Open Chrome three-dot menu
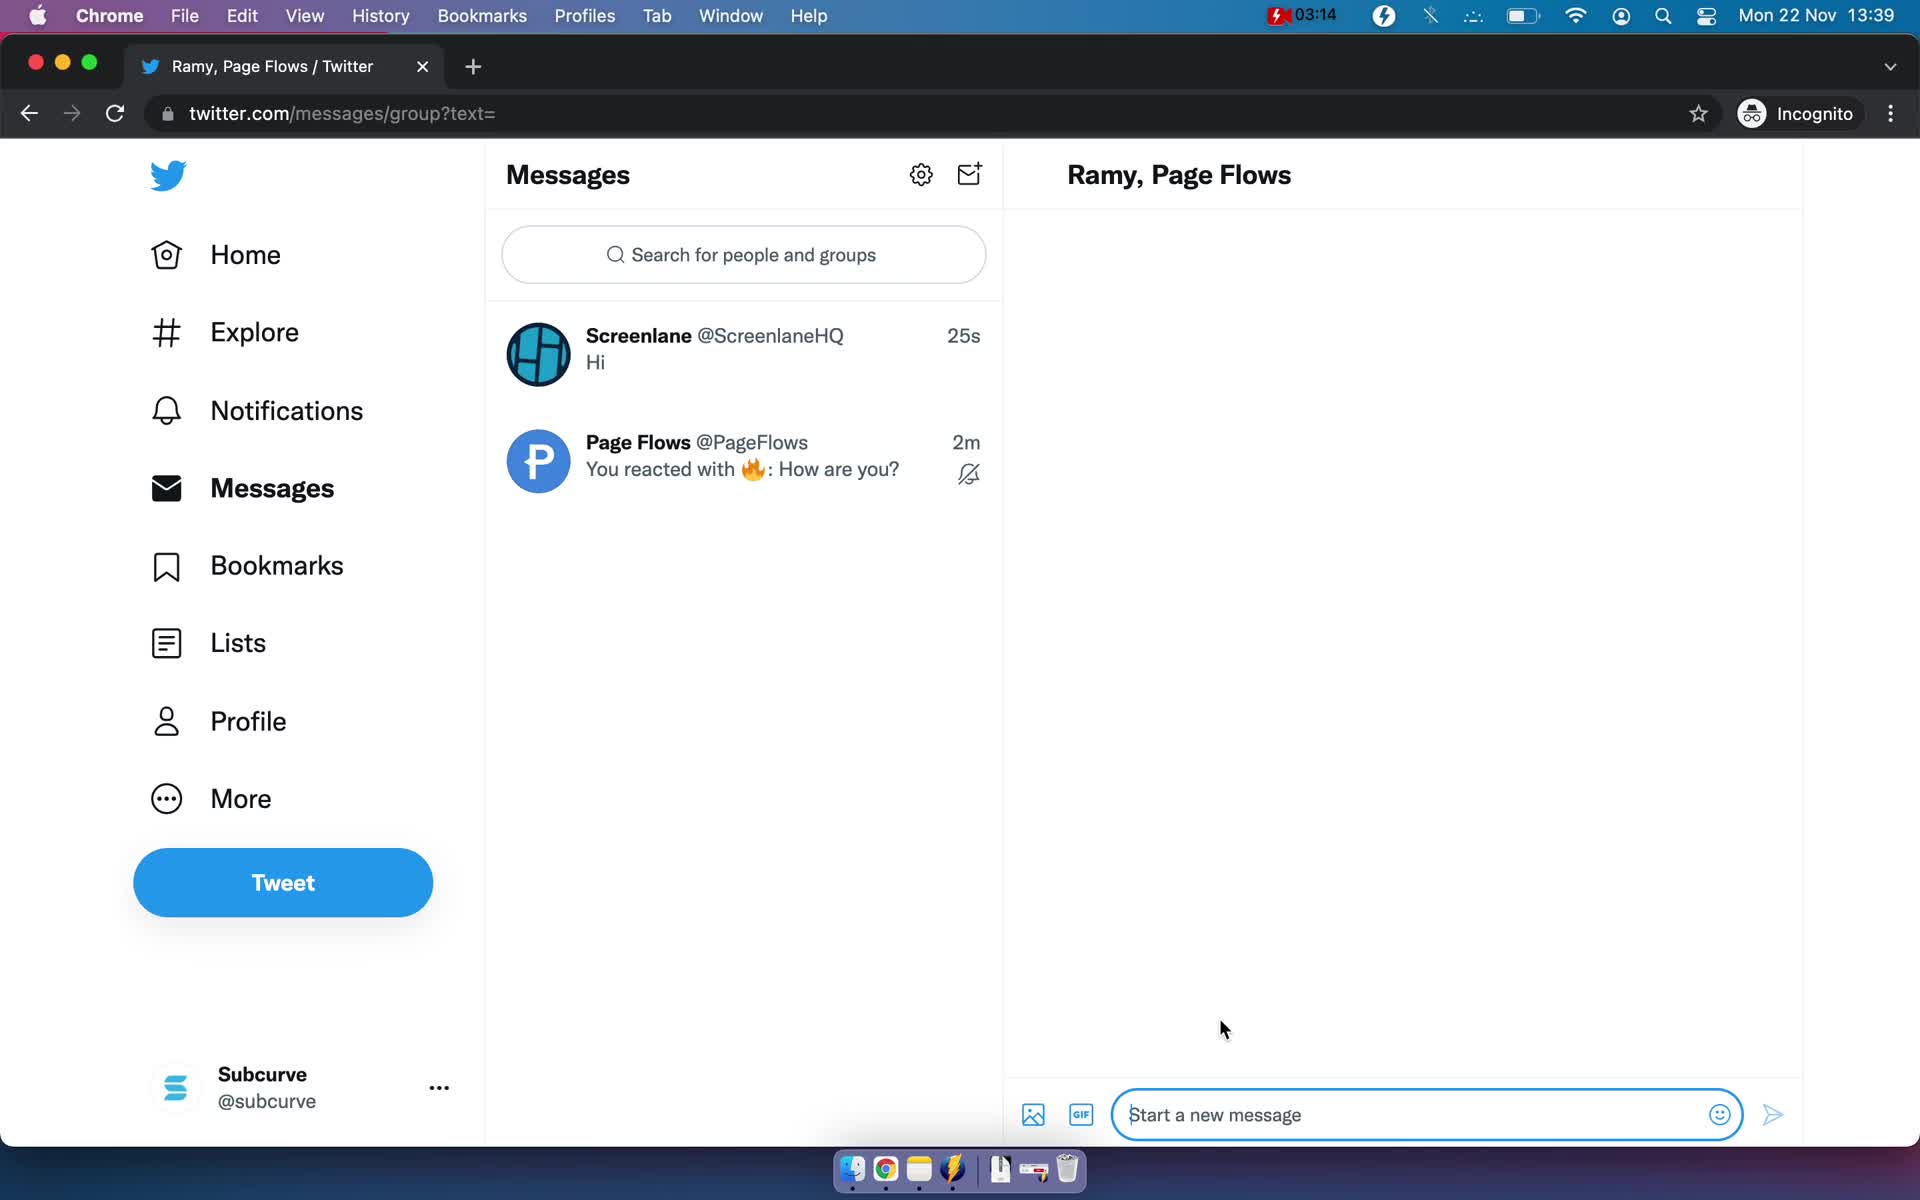The width and height of the screenshot is (1920, 1200). [x=1890, y=114]
